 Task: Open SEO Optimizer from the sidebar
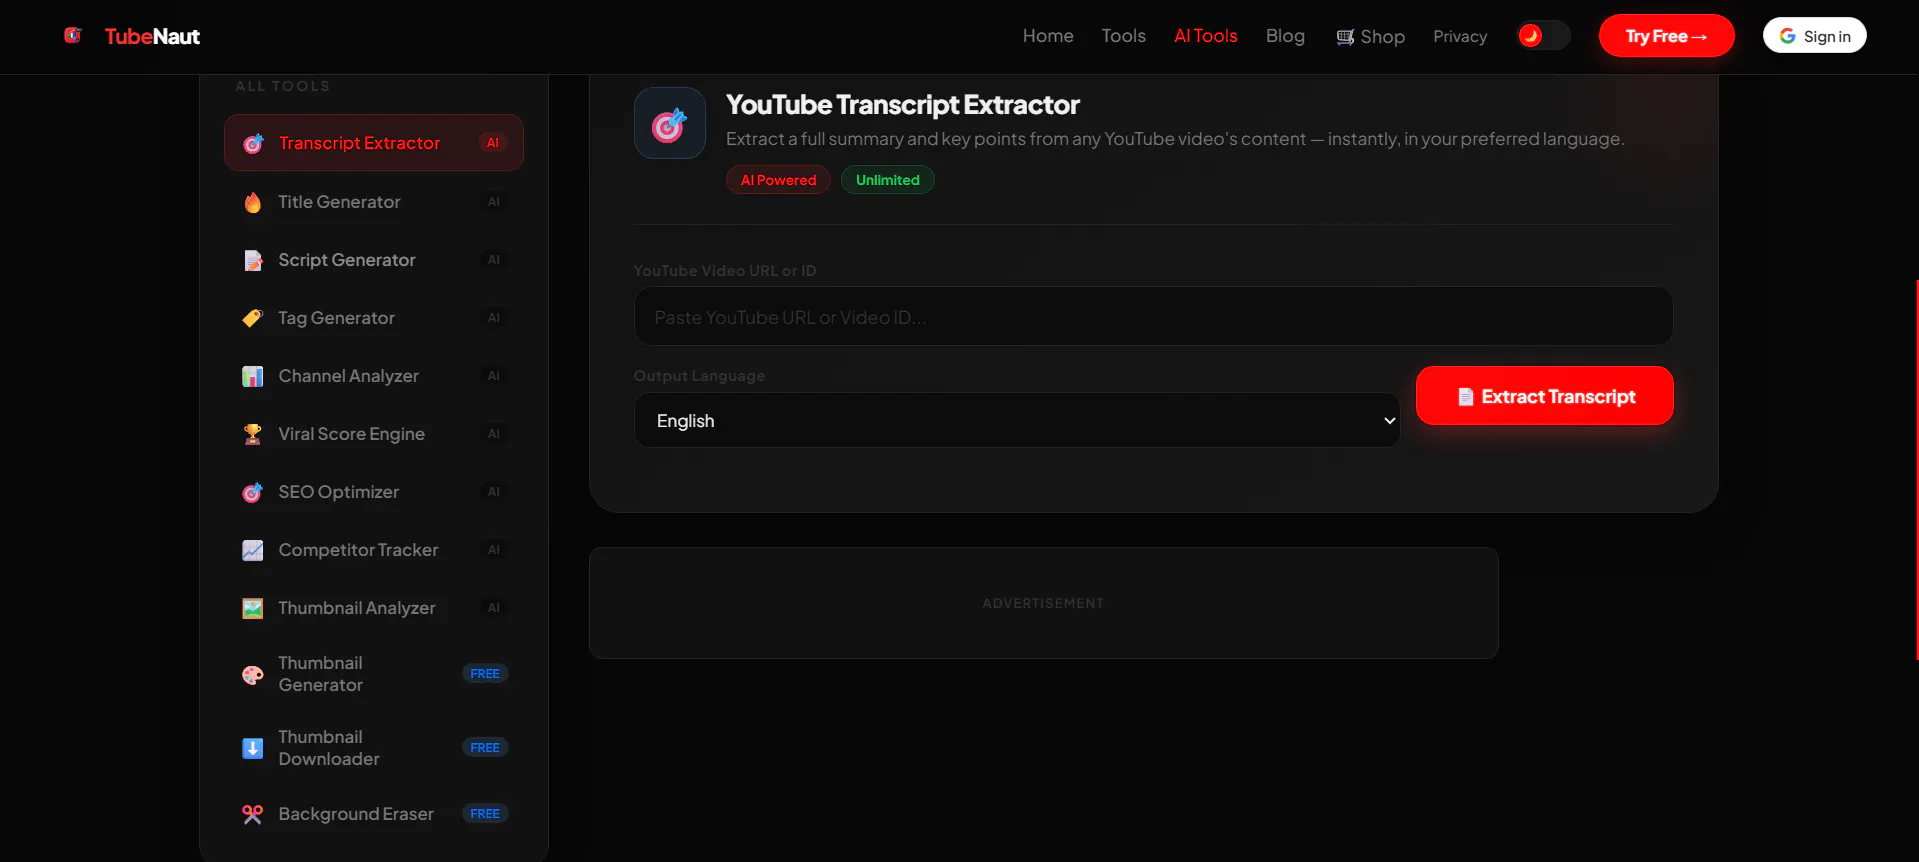tap(374, 492)
